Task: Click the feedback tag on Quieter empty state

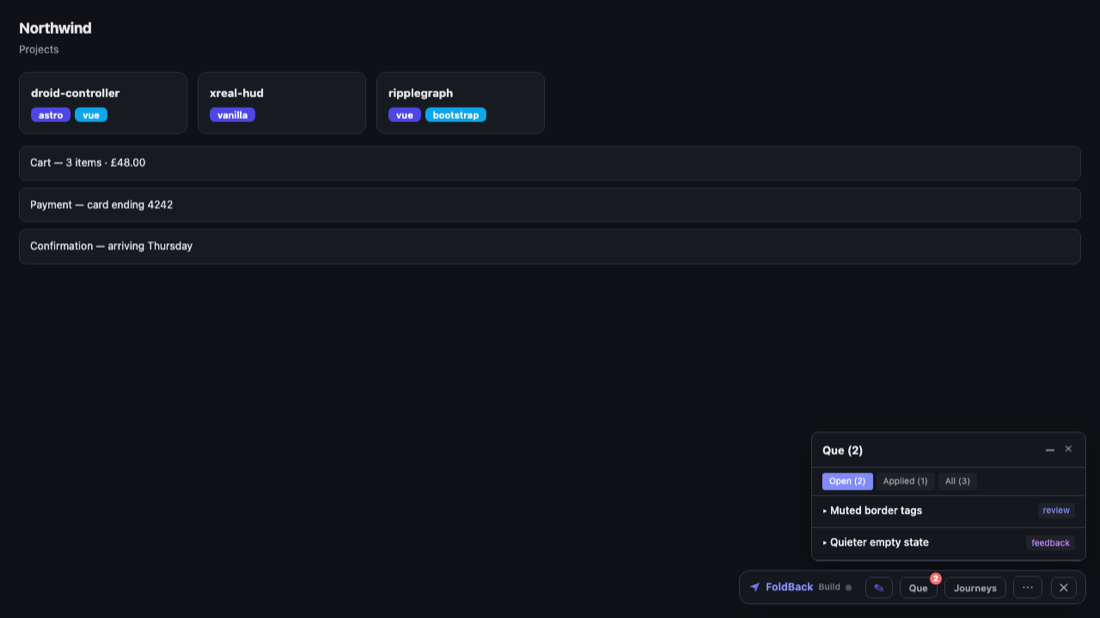Action: pos(1050,543)
